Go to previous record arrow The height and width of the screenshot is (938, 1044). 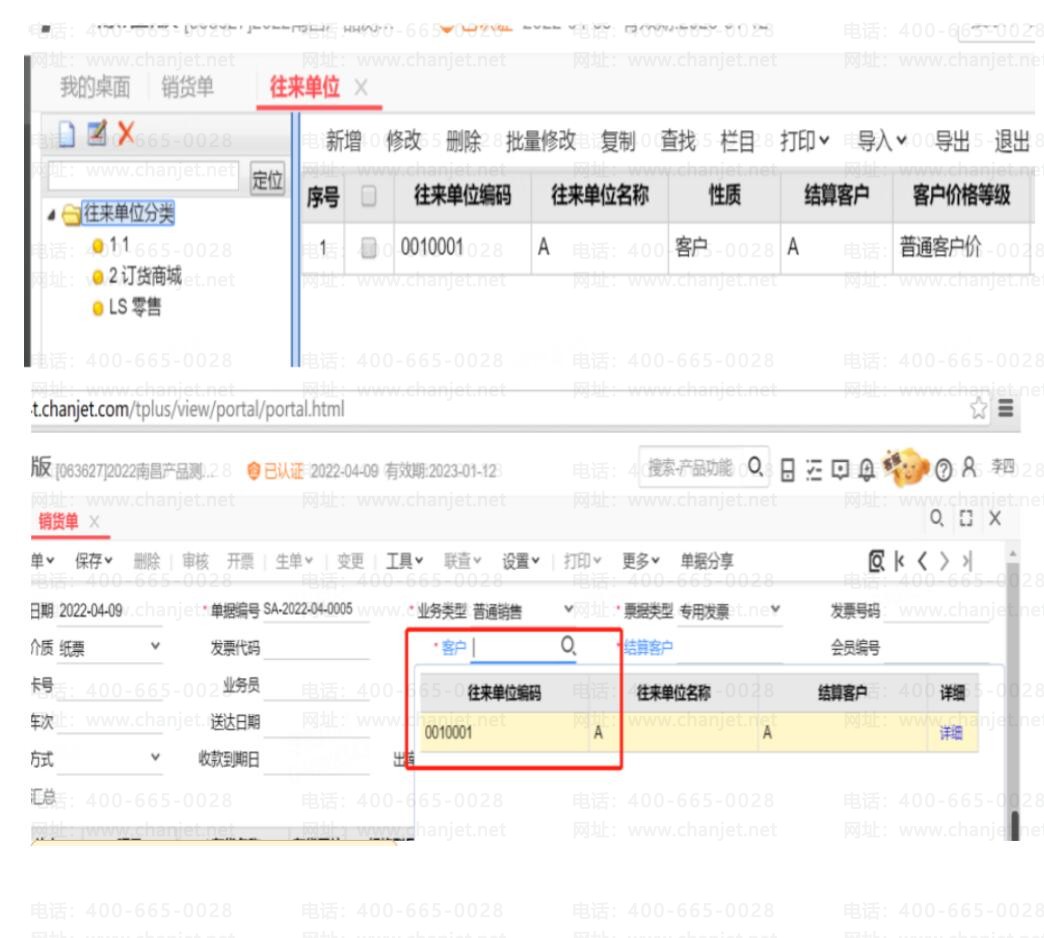(x=922, y=561)
